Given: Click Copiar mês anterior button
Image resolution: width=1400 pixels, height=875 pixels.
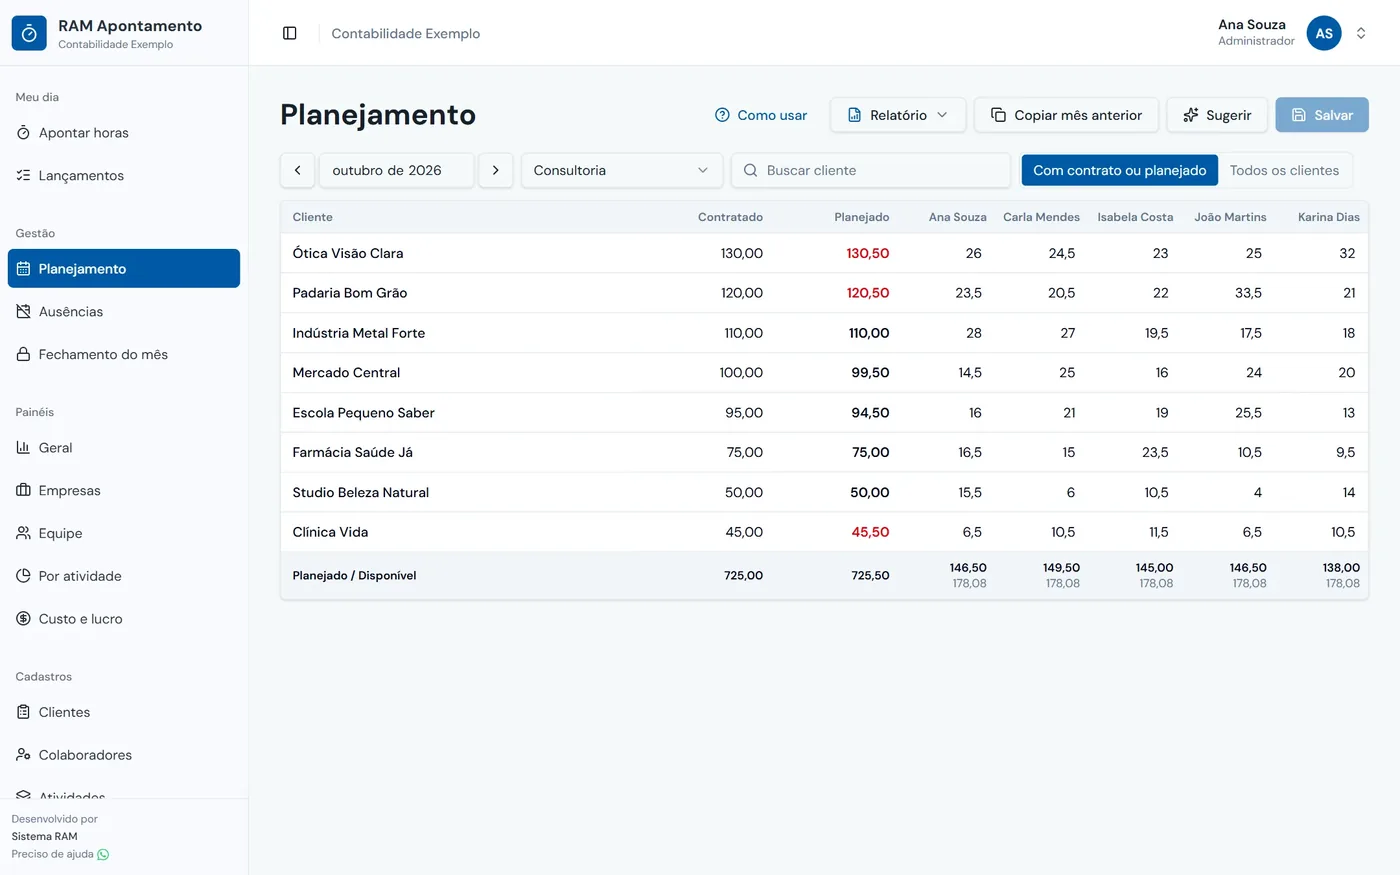Looking at the screenshot, I should click(x=1066, y=115).
